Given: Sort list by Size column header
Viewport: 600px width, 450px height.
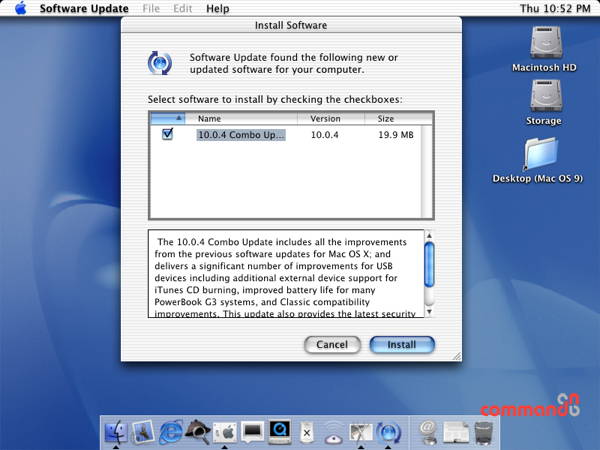Looking at the screenshot, I should point(398,119).
